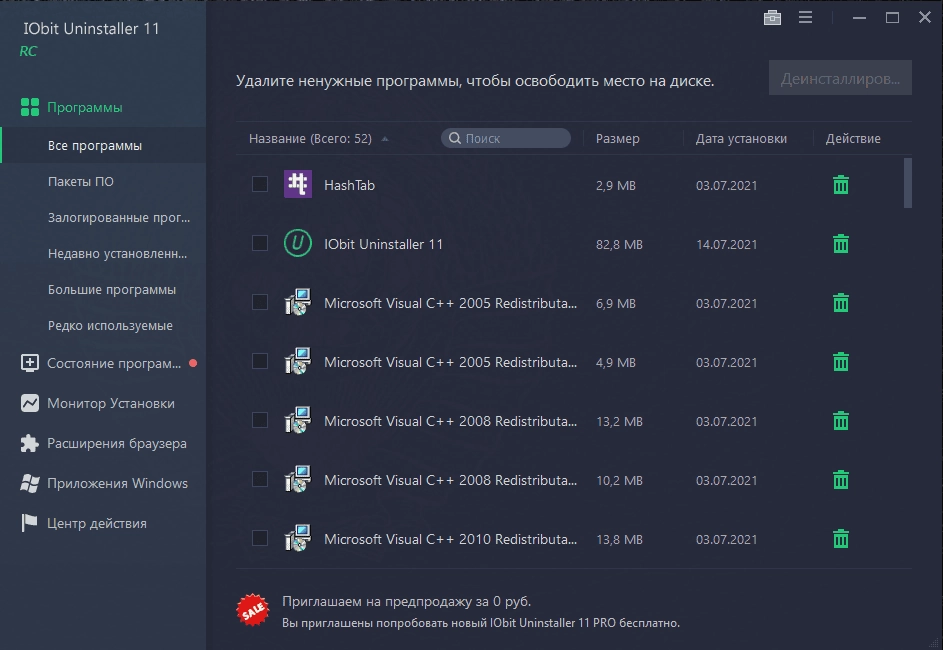943x650 pixels.
Task: Click the Центр действия flag icon
Action: click(x=29, y=523)
